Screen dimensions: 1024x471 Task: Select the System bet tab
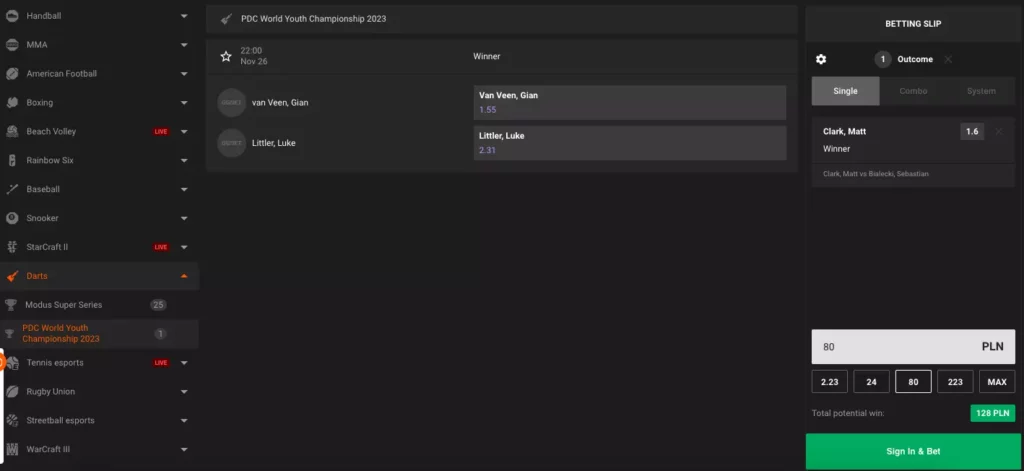[981, 91]
